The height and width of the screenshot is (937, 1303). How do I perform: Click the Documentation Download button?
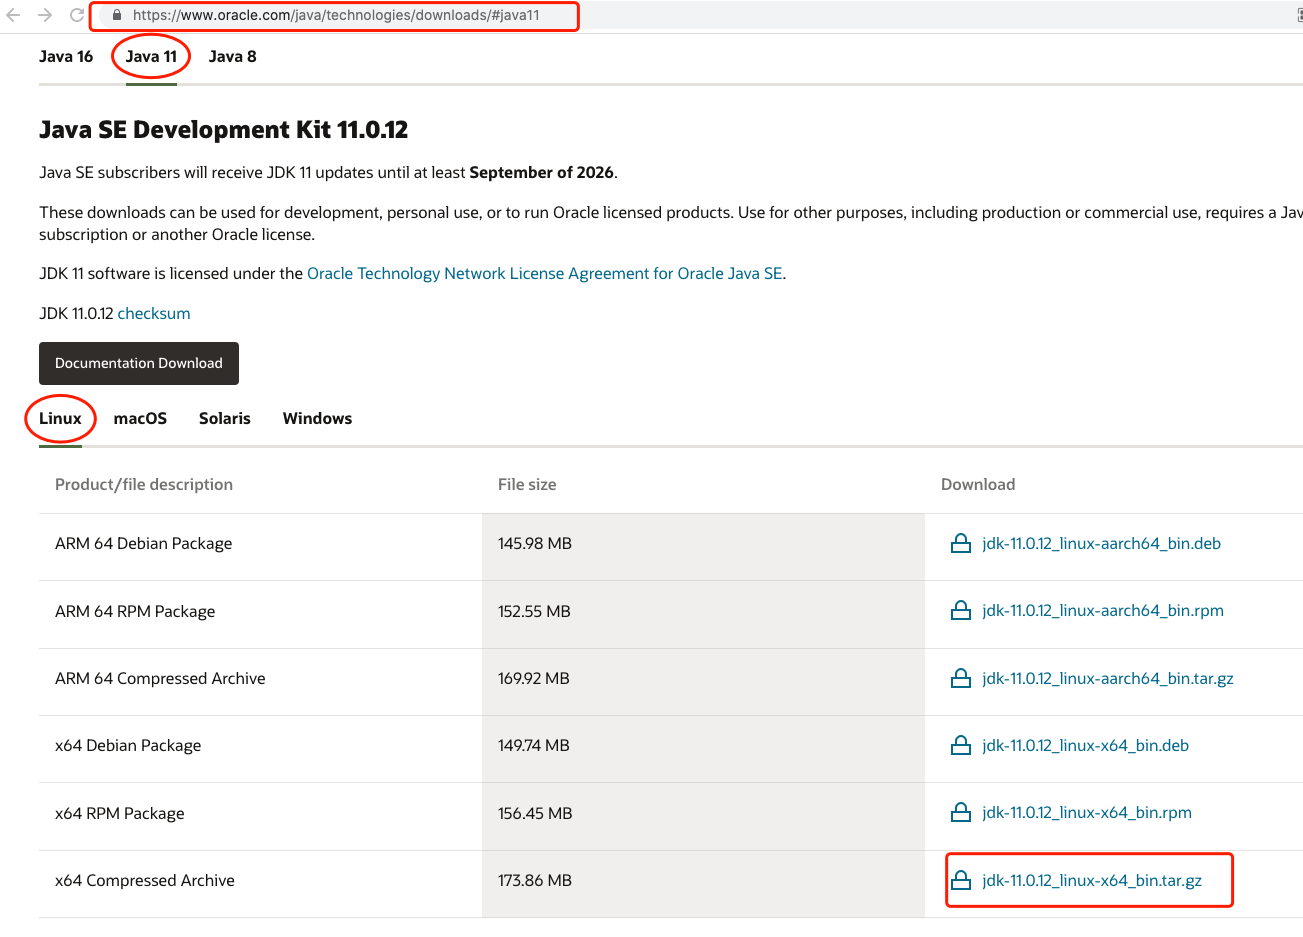click(x=139, y=364)
